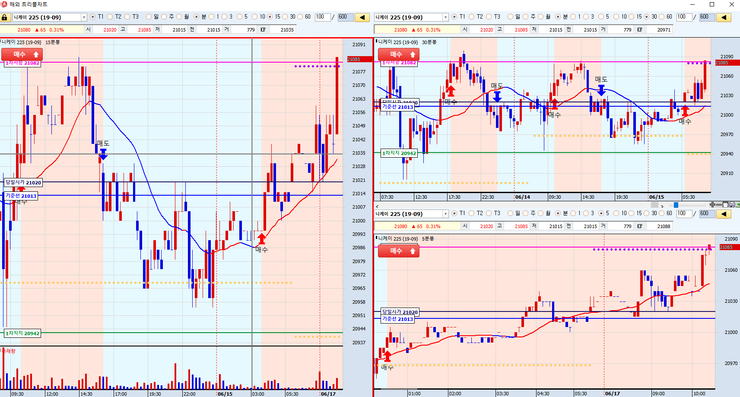Click the blue zoom slider thumb below the 30-minute chart
Screen dimensions: 740x397
pyautogui.click(x=675, y=205)
